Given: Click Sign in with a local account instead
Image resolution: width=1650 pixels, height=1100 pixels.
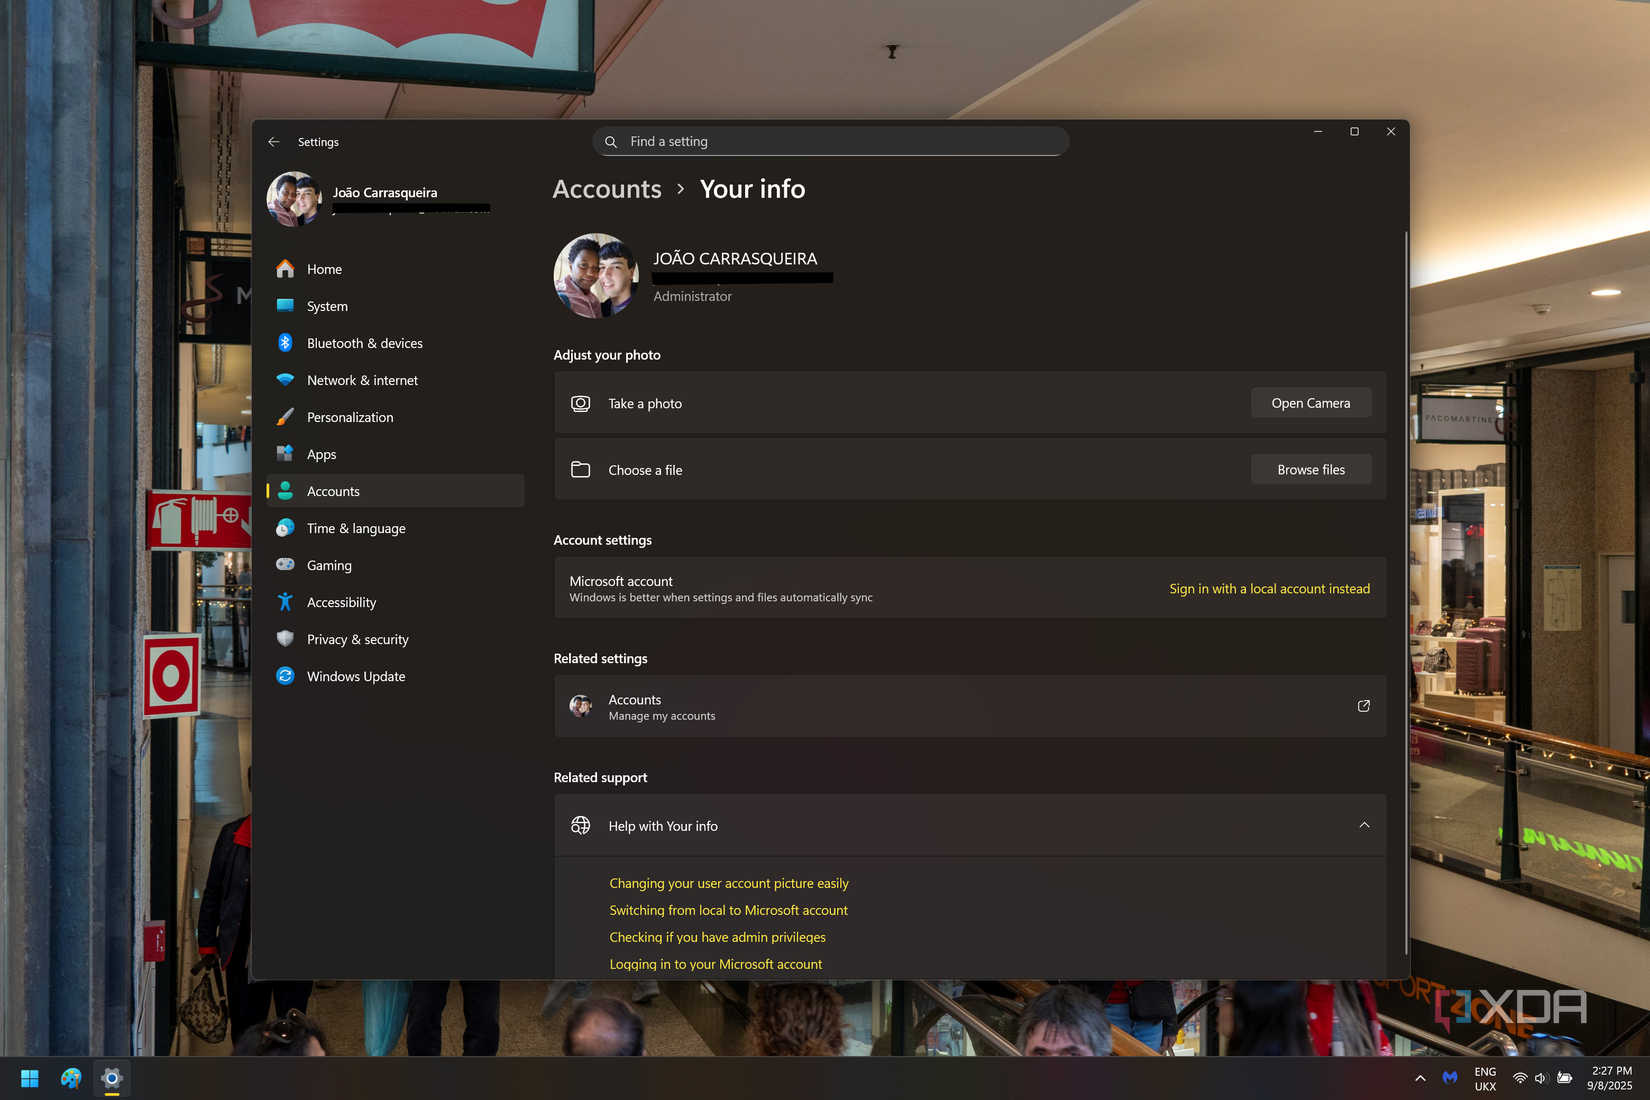Looking at the screenshot, I should 1268,588.
